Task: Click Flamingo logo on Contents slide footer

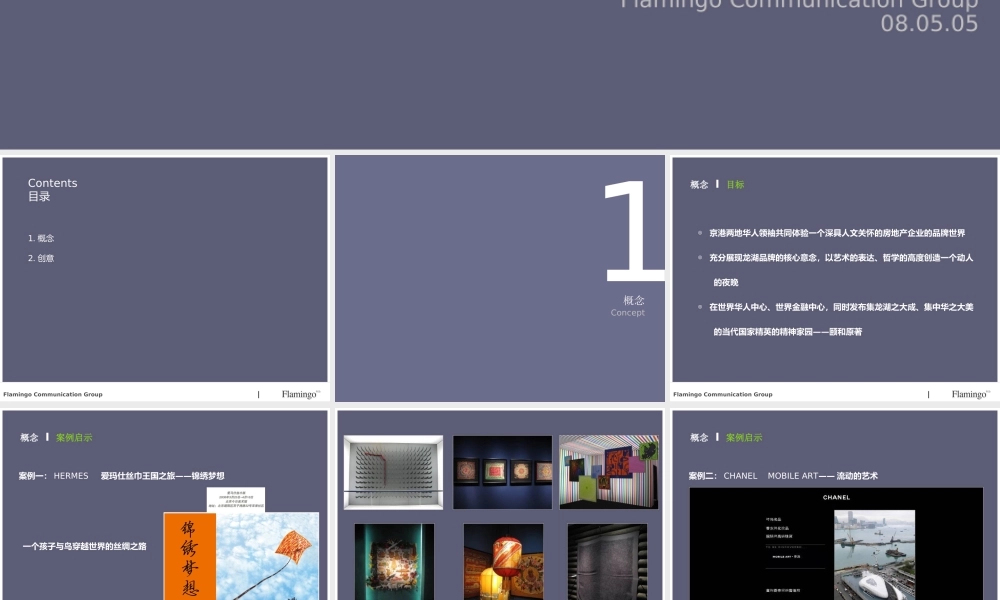Action: click(x=300, y=394)
